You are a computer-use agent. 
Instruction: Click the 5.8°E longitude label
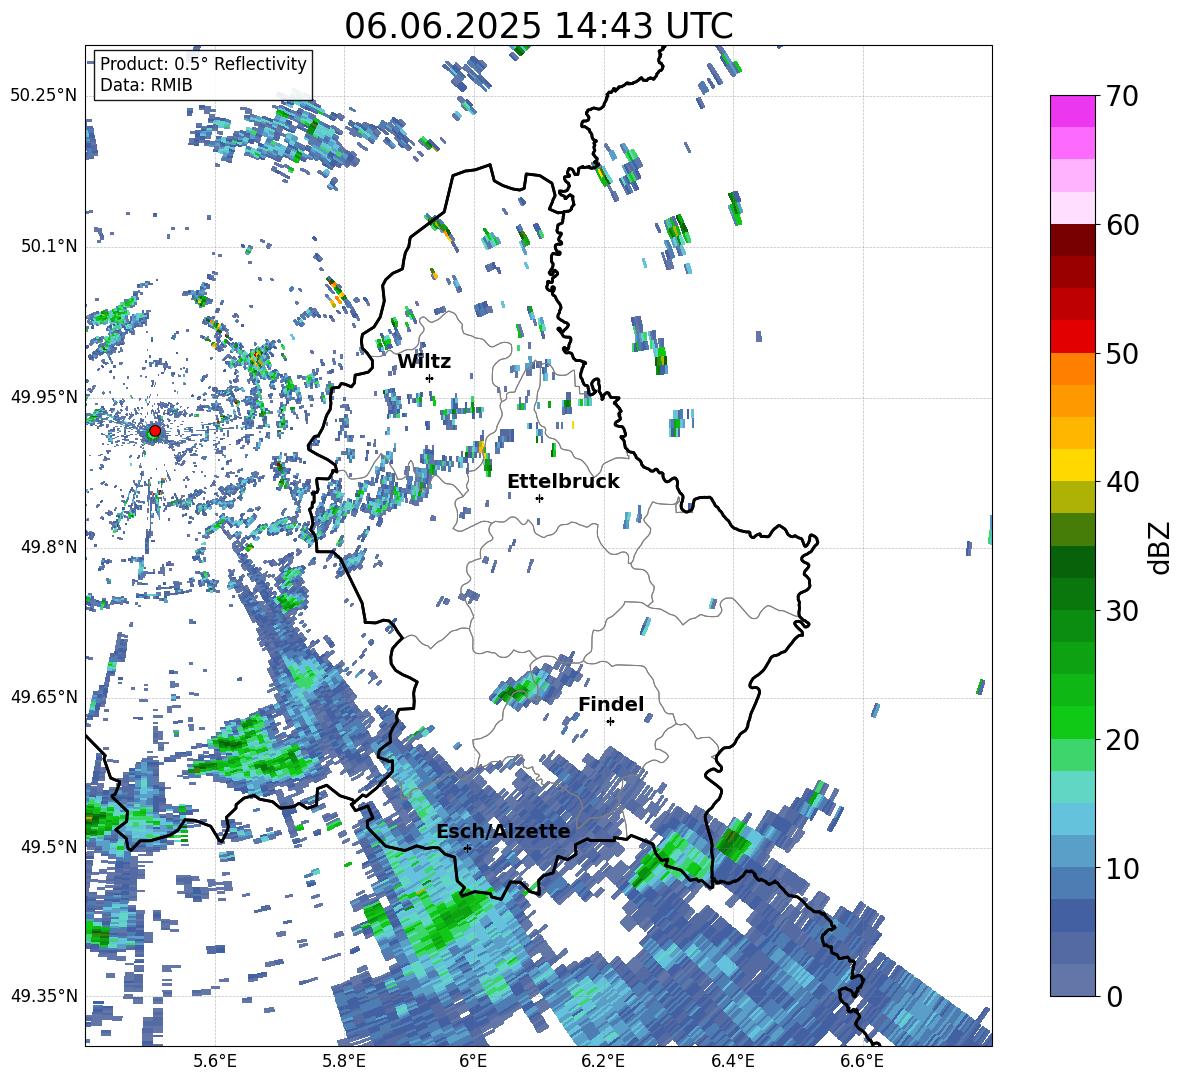click(344, 1061)
